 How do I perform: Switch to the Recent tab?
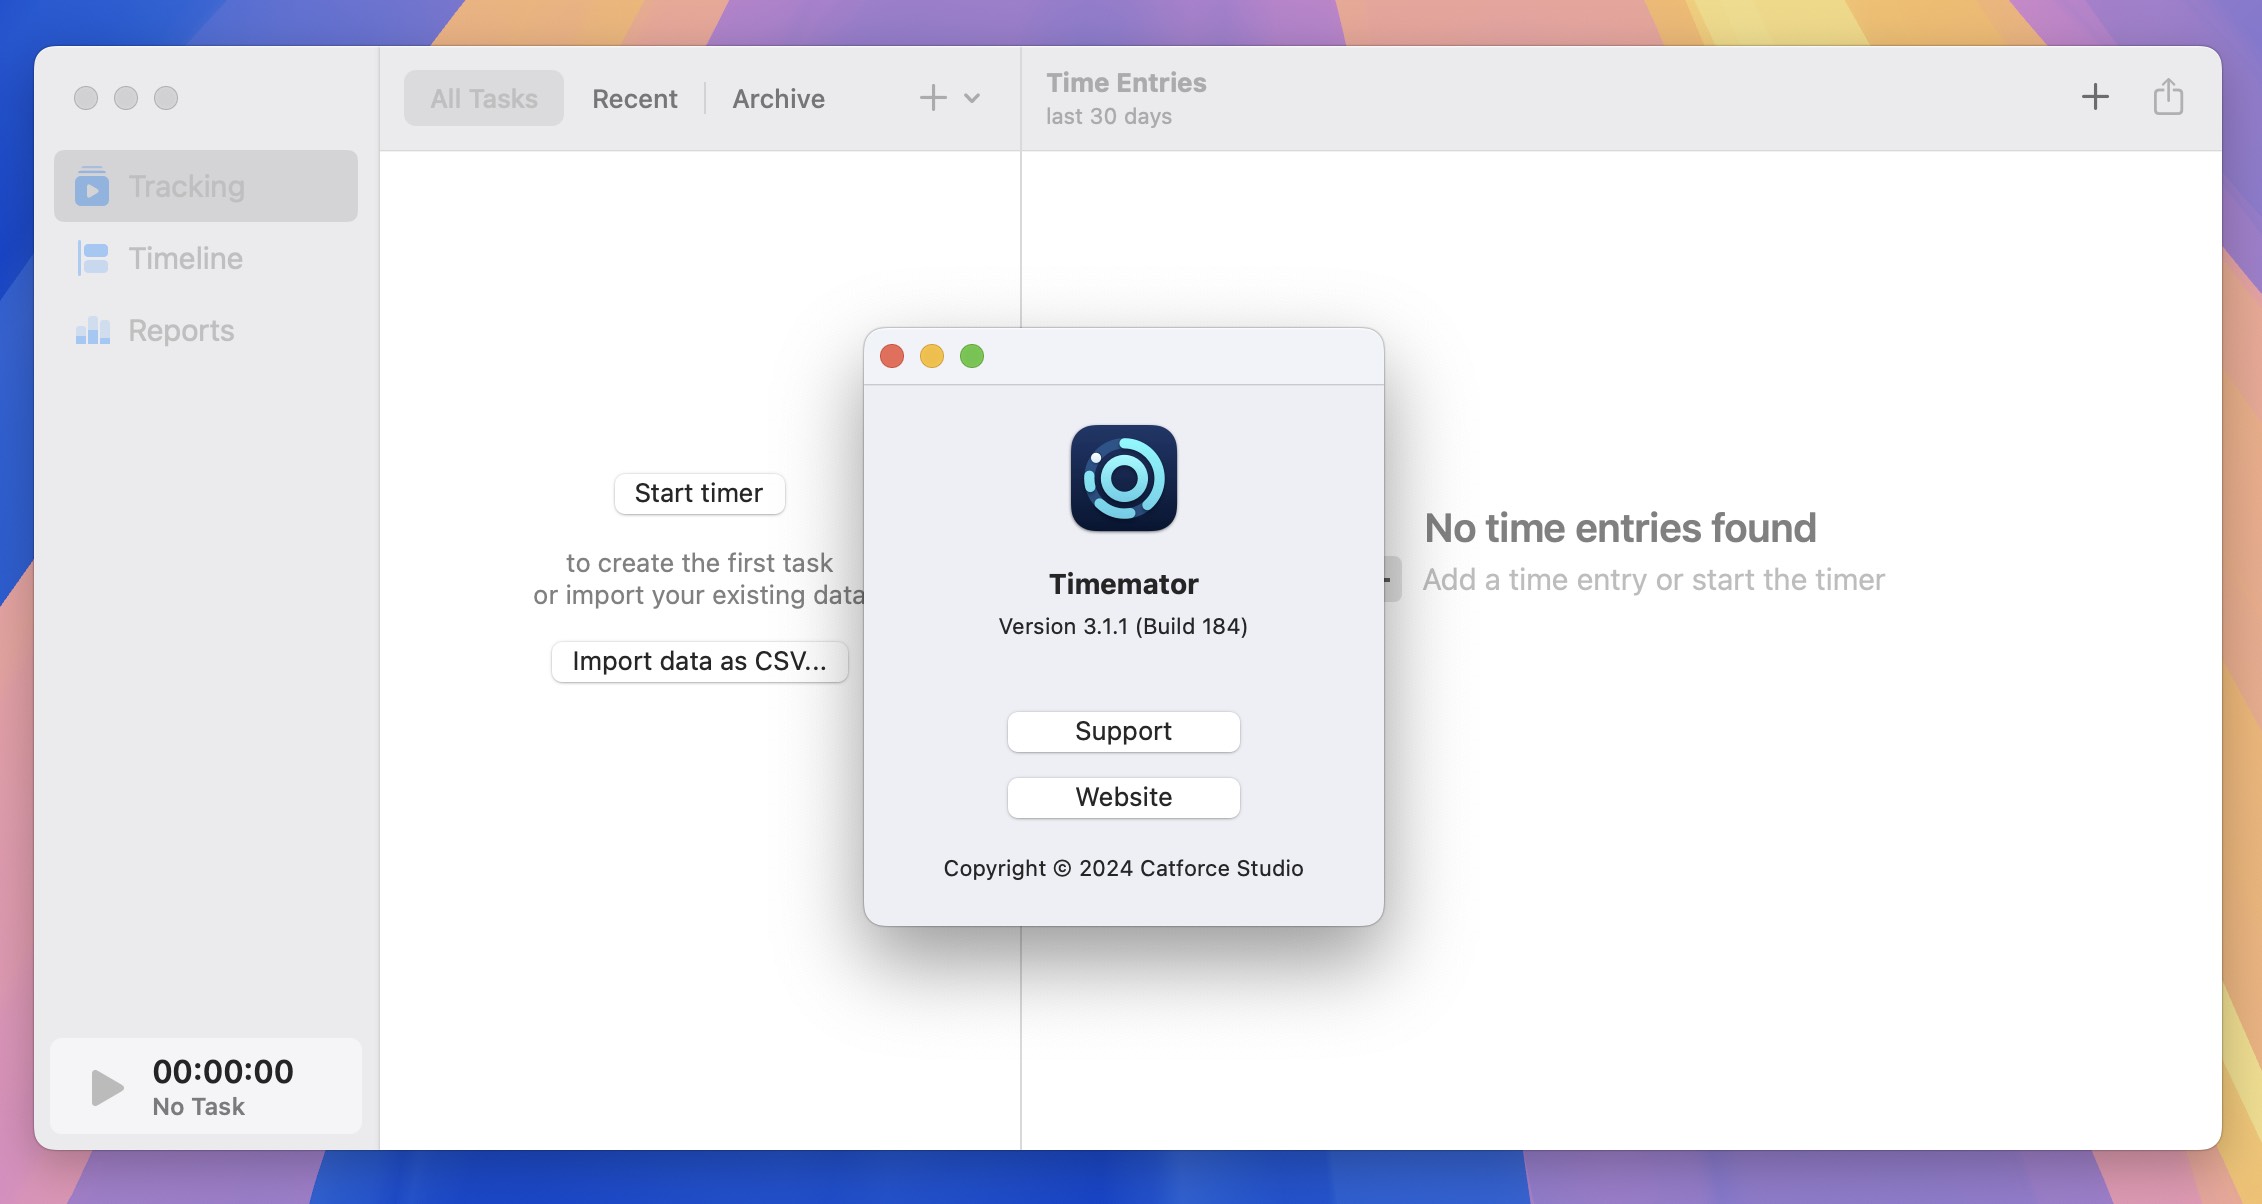click(635, 98)
